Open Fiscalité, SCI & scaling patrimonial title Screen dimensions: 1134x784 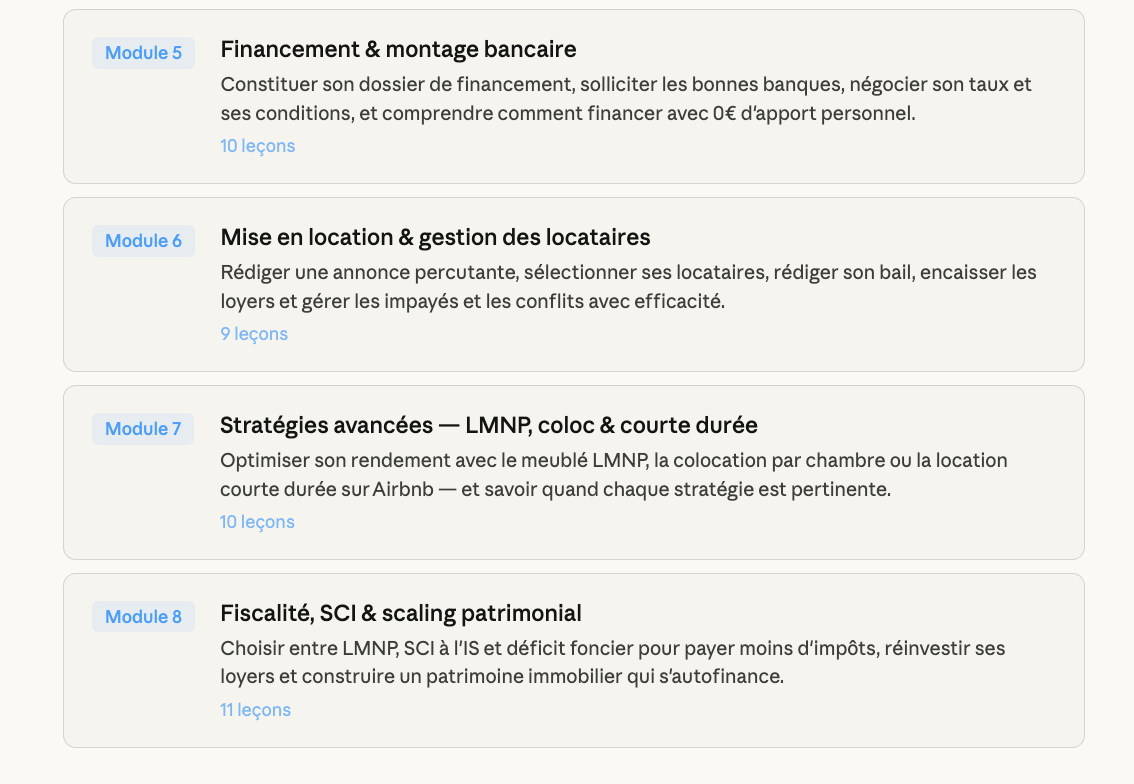tap(400, 613)
